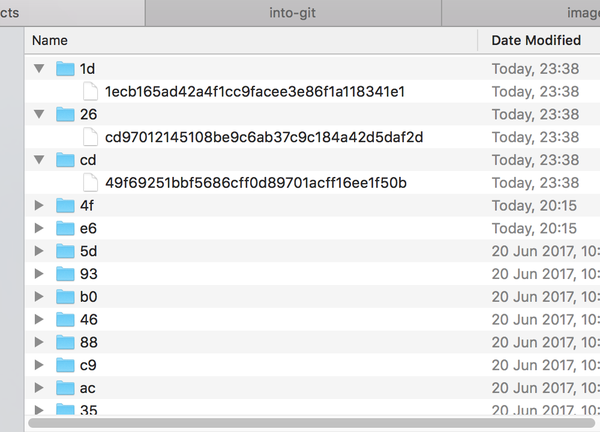Image resolution: width=600 pixels, height=432 pixels.
Task: Collapse the 1d folder disclosure triangle
Action: point(40,69)
